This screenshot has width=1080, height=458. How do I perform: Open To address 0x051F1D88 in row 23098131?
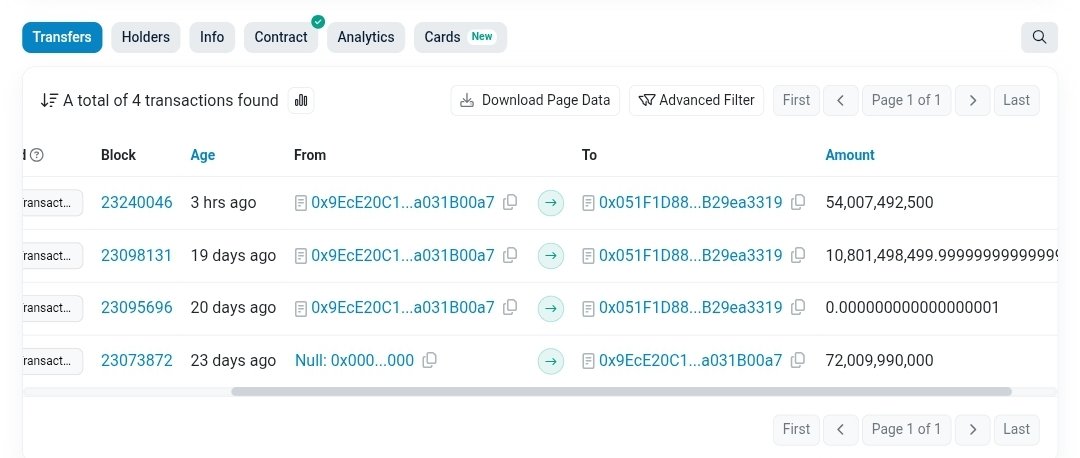click(x=691, y=256)
